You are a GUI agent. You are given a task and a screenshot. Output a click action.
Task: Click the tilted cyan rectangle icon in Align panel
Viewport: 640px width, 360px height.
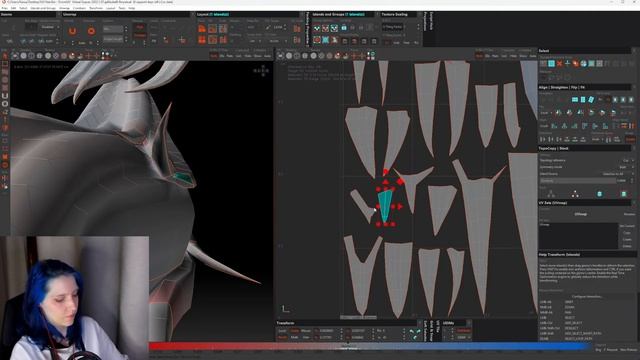[591, 100]
